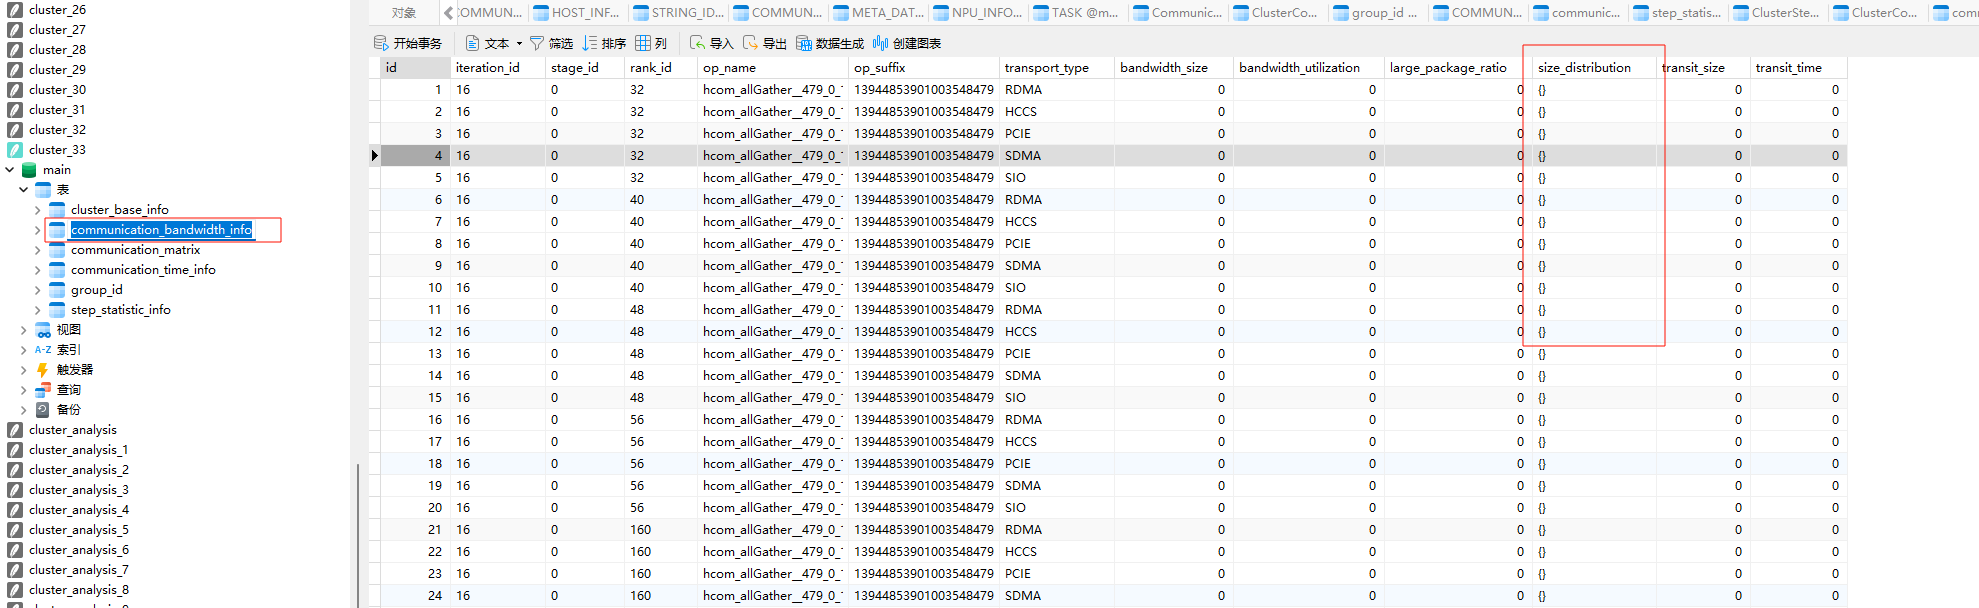The height and width of the screenshot is (608, 1979).
Task: Click the 导出 export icon
Action: [x=750, y=43]
